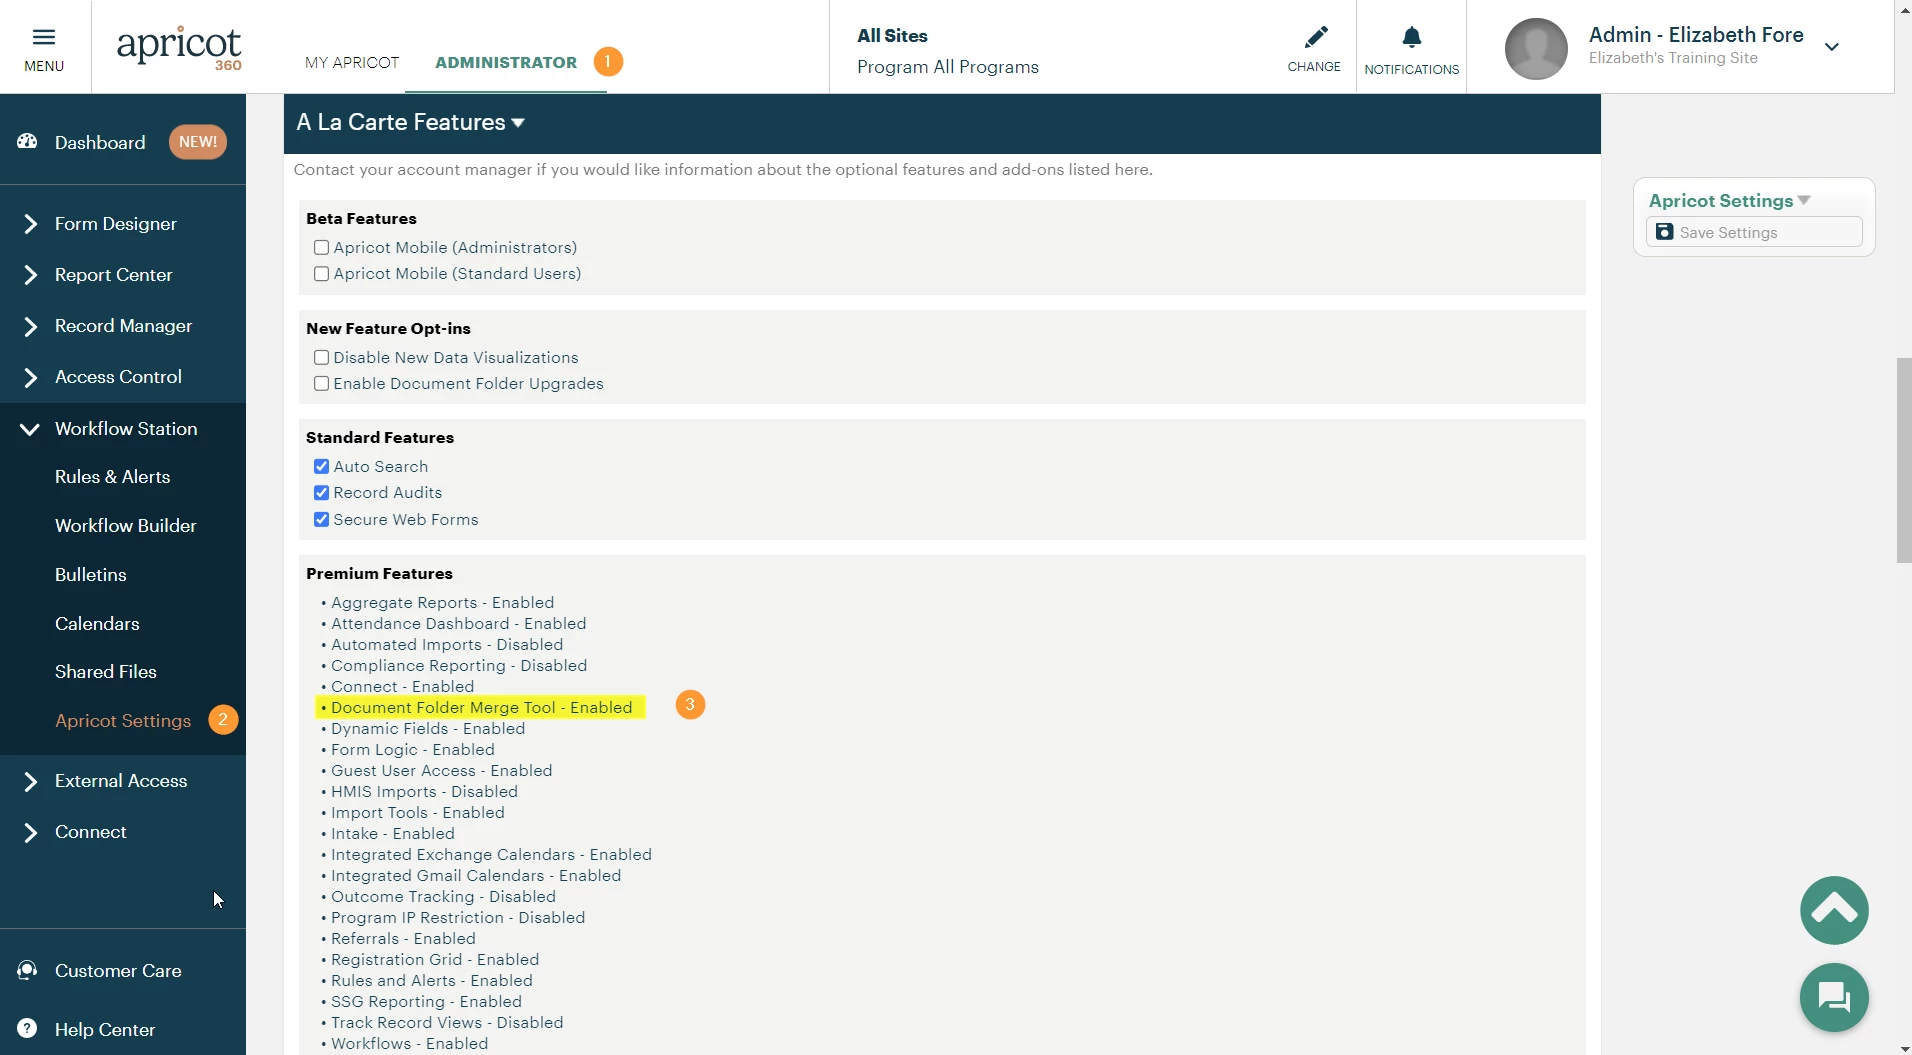Click Automated Imports - Disabled entry

pos(447,645)
